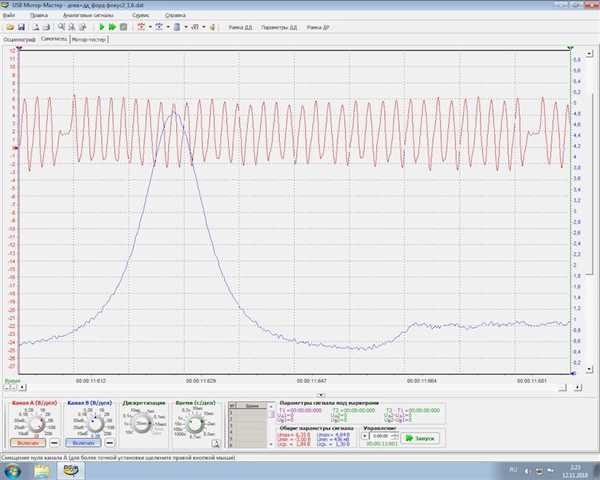Click up arrow of the vertical chart scrollbar
Image resolution: width=600 pixels, height=480 pixels.
coord(589,53)
